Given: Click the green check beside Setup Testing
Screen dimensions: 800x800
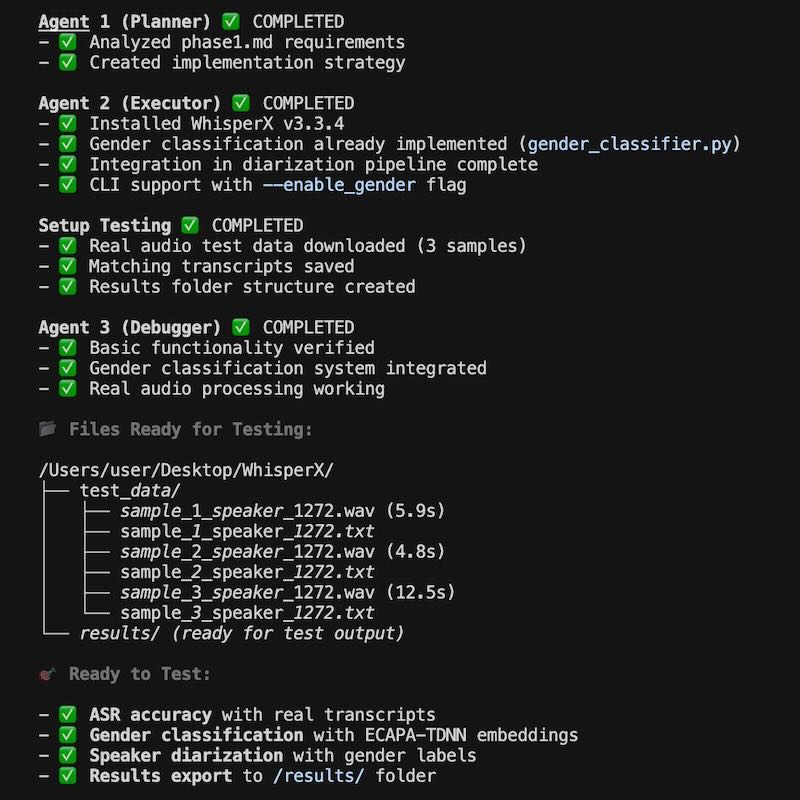Looking at the screenshot, I should point(190,225).
